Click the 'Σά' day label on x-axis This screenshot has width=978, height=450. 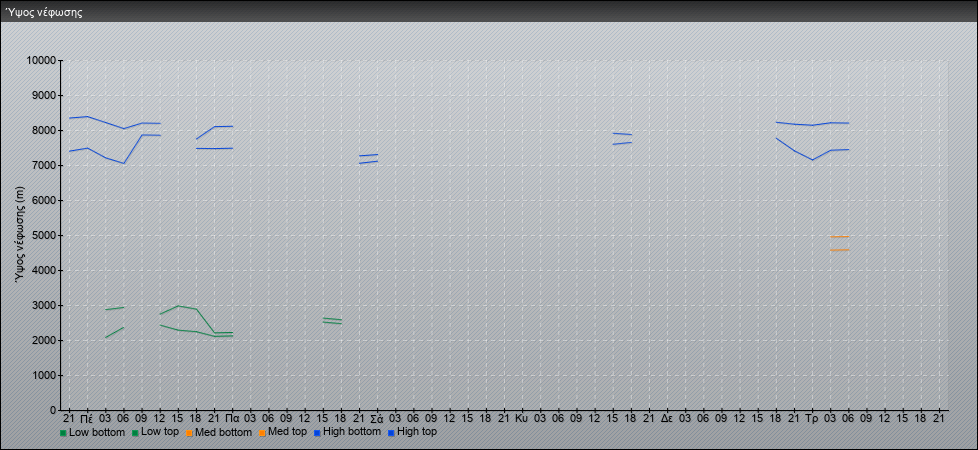point(377,418)
